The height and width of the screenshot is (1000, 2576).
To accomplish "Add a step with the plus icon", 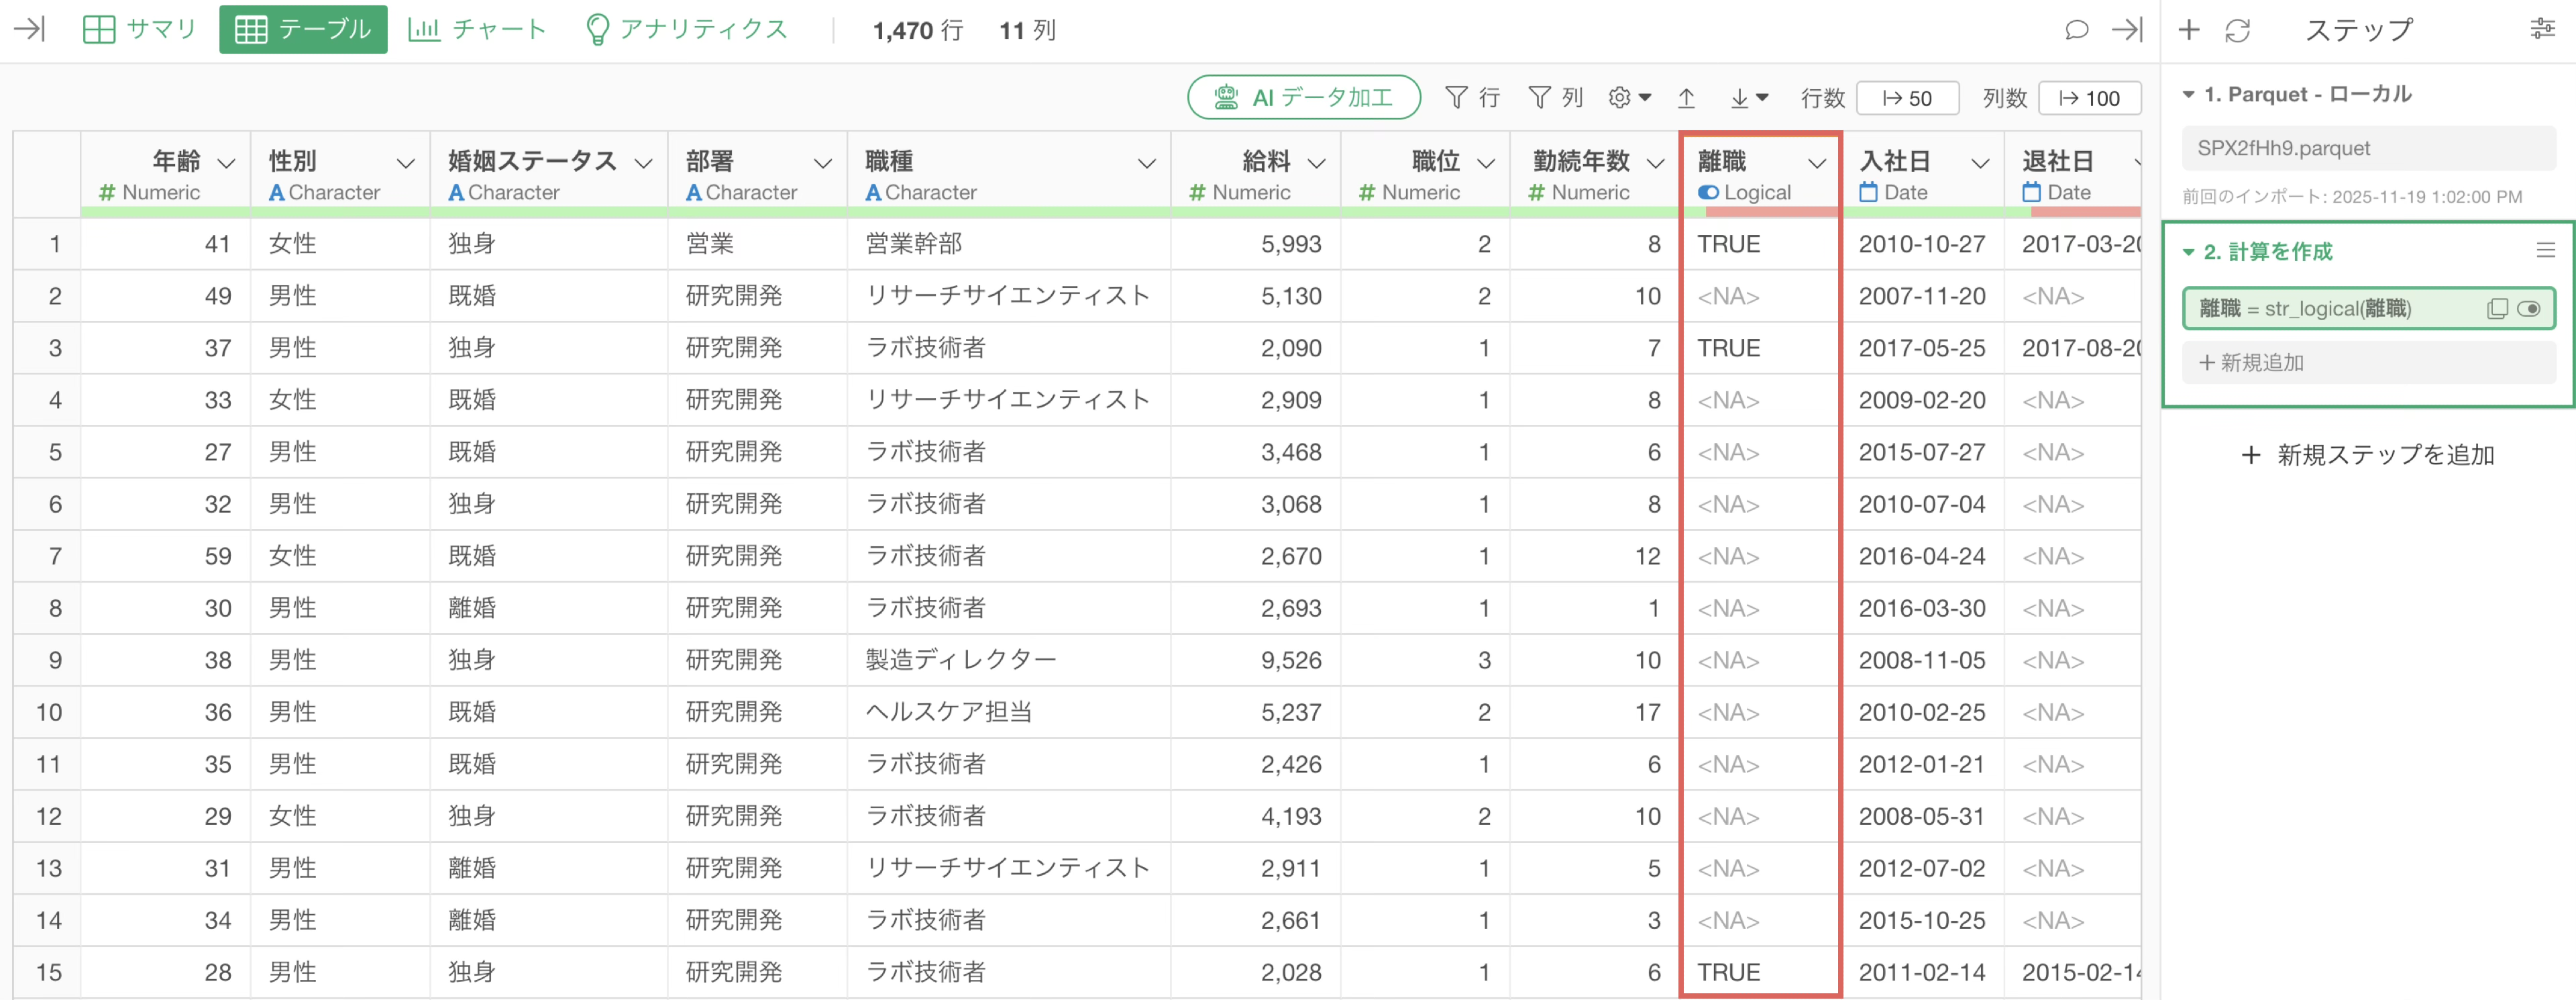I will pos(2189,30).
